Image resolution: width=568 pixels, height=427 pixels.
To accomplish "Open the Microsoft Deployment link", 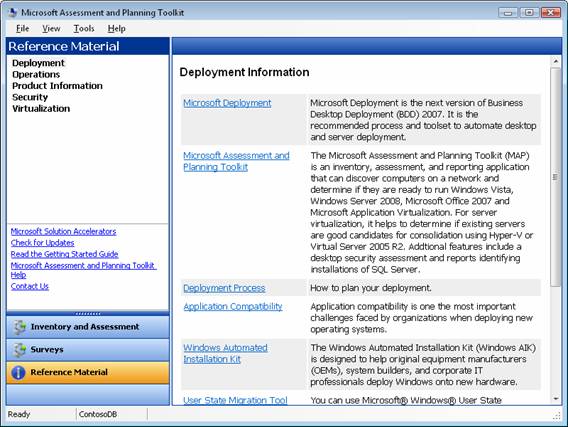I will (227, 103).
